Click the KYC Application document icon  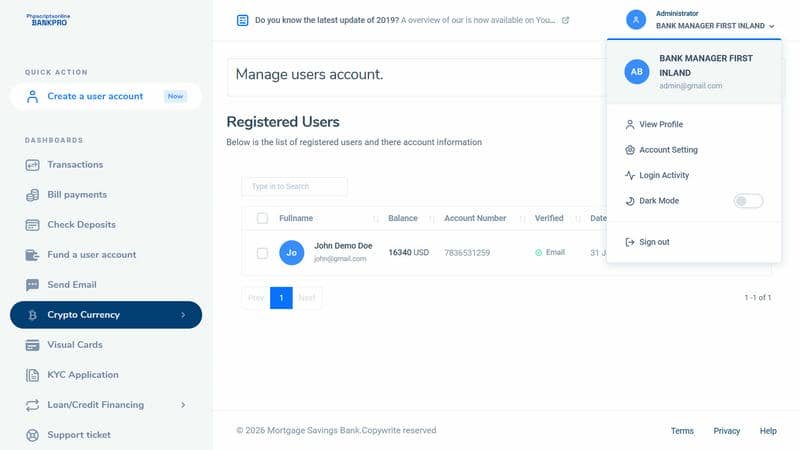[32, 375]
